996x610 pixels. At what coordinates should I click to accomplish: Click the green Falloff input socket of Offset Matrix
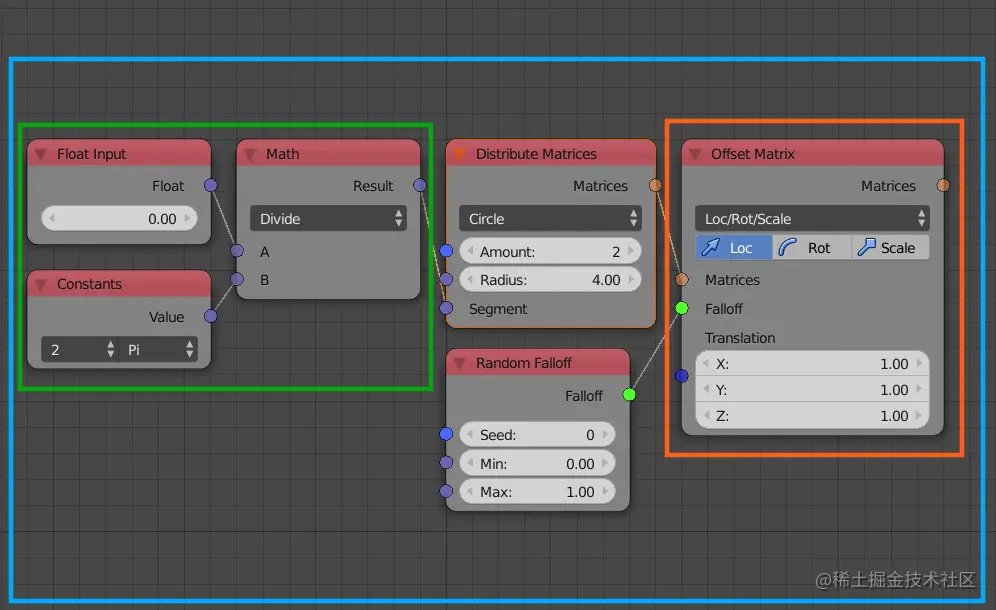click(682, 308)
